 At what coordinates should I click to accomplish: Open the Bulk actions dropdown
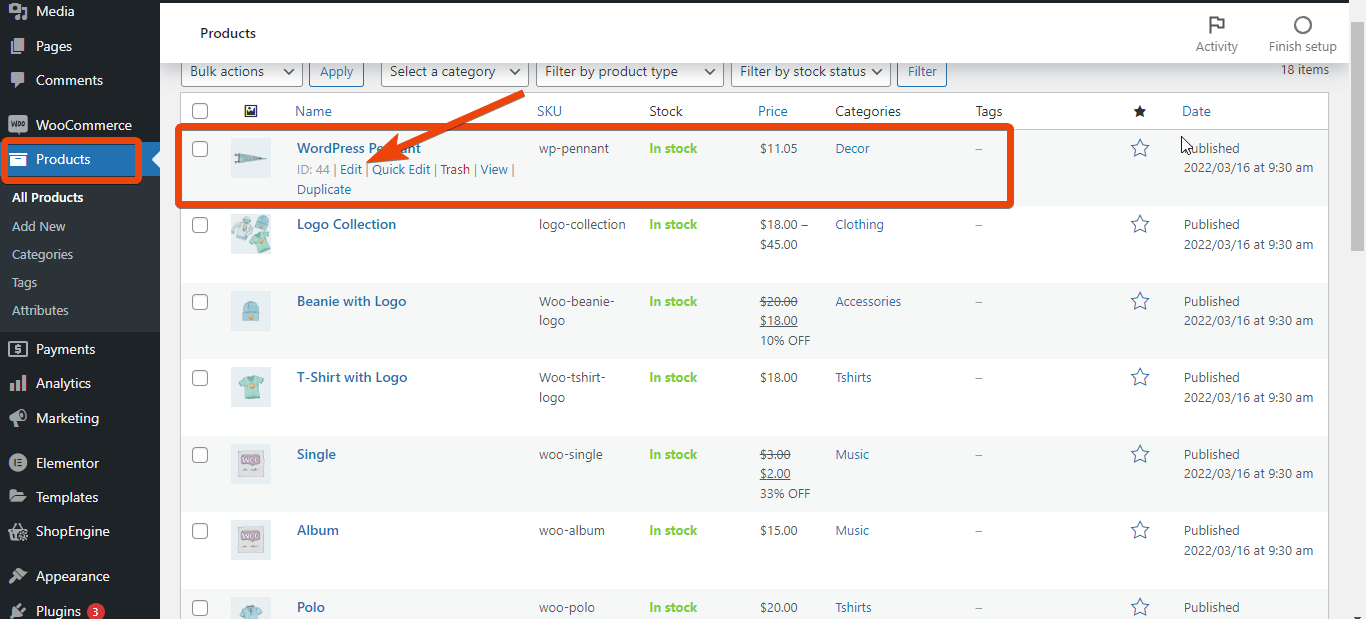[241, 72]
